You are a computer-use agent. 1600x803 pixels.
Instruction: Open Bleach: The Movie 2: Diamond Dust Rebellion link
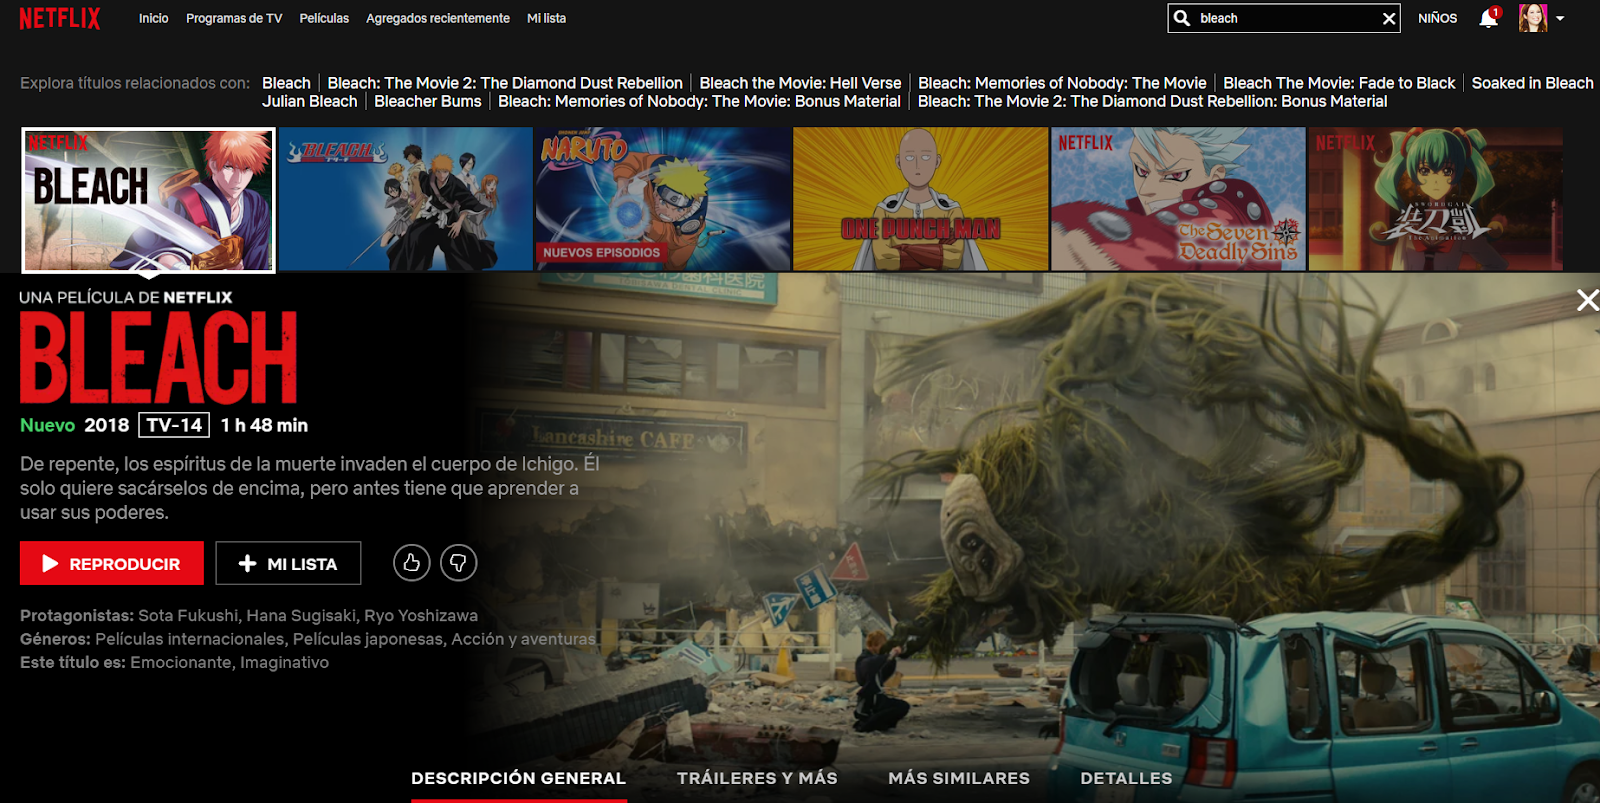pos(505,83)
